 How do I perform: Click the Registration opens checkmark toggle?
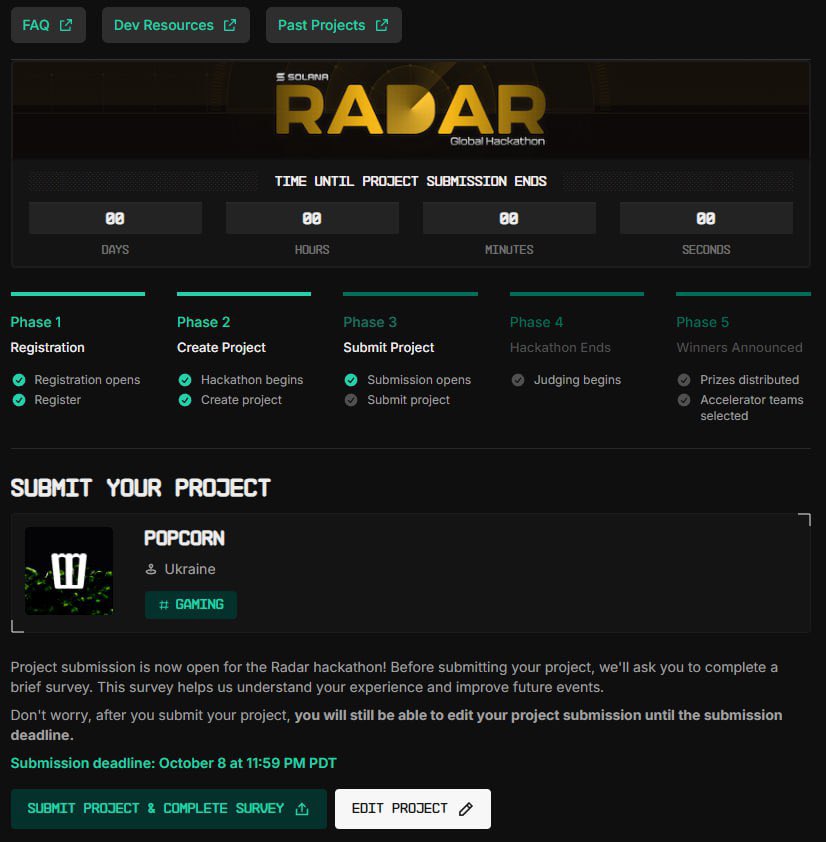coord(18,380)
